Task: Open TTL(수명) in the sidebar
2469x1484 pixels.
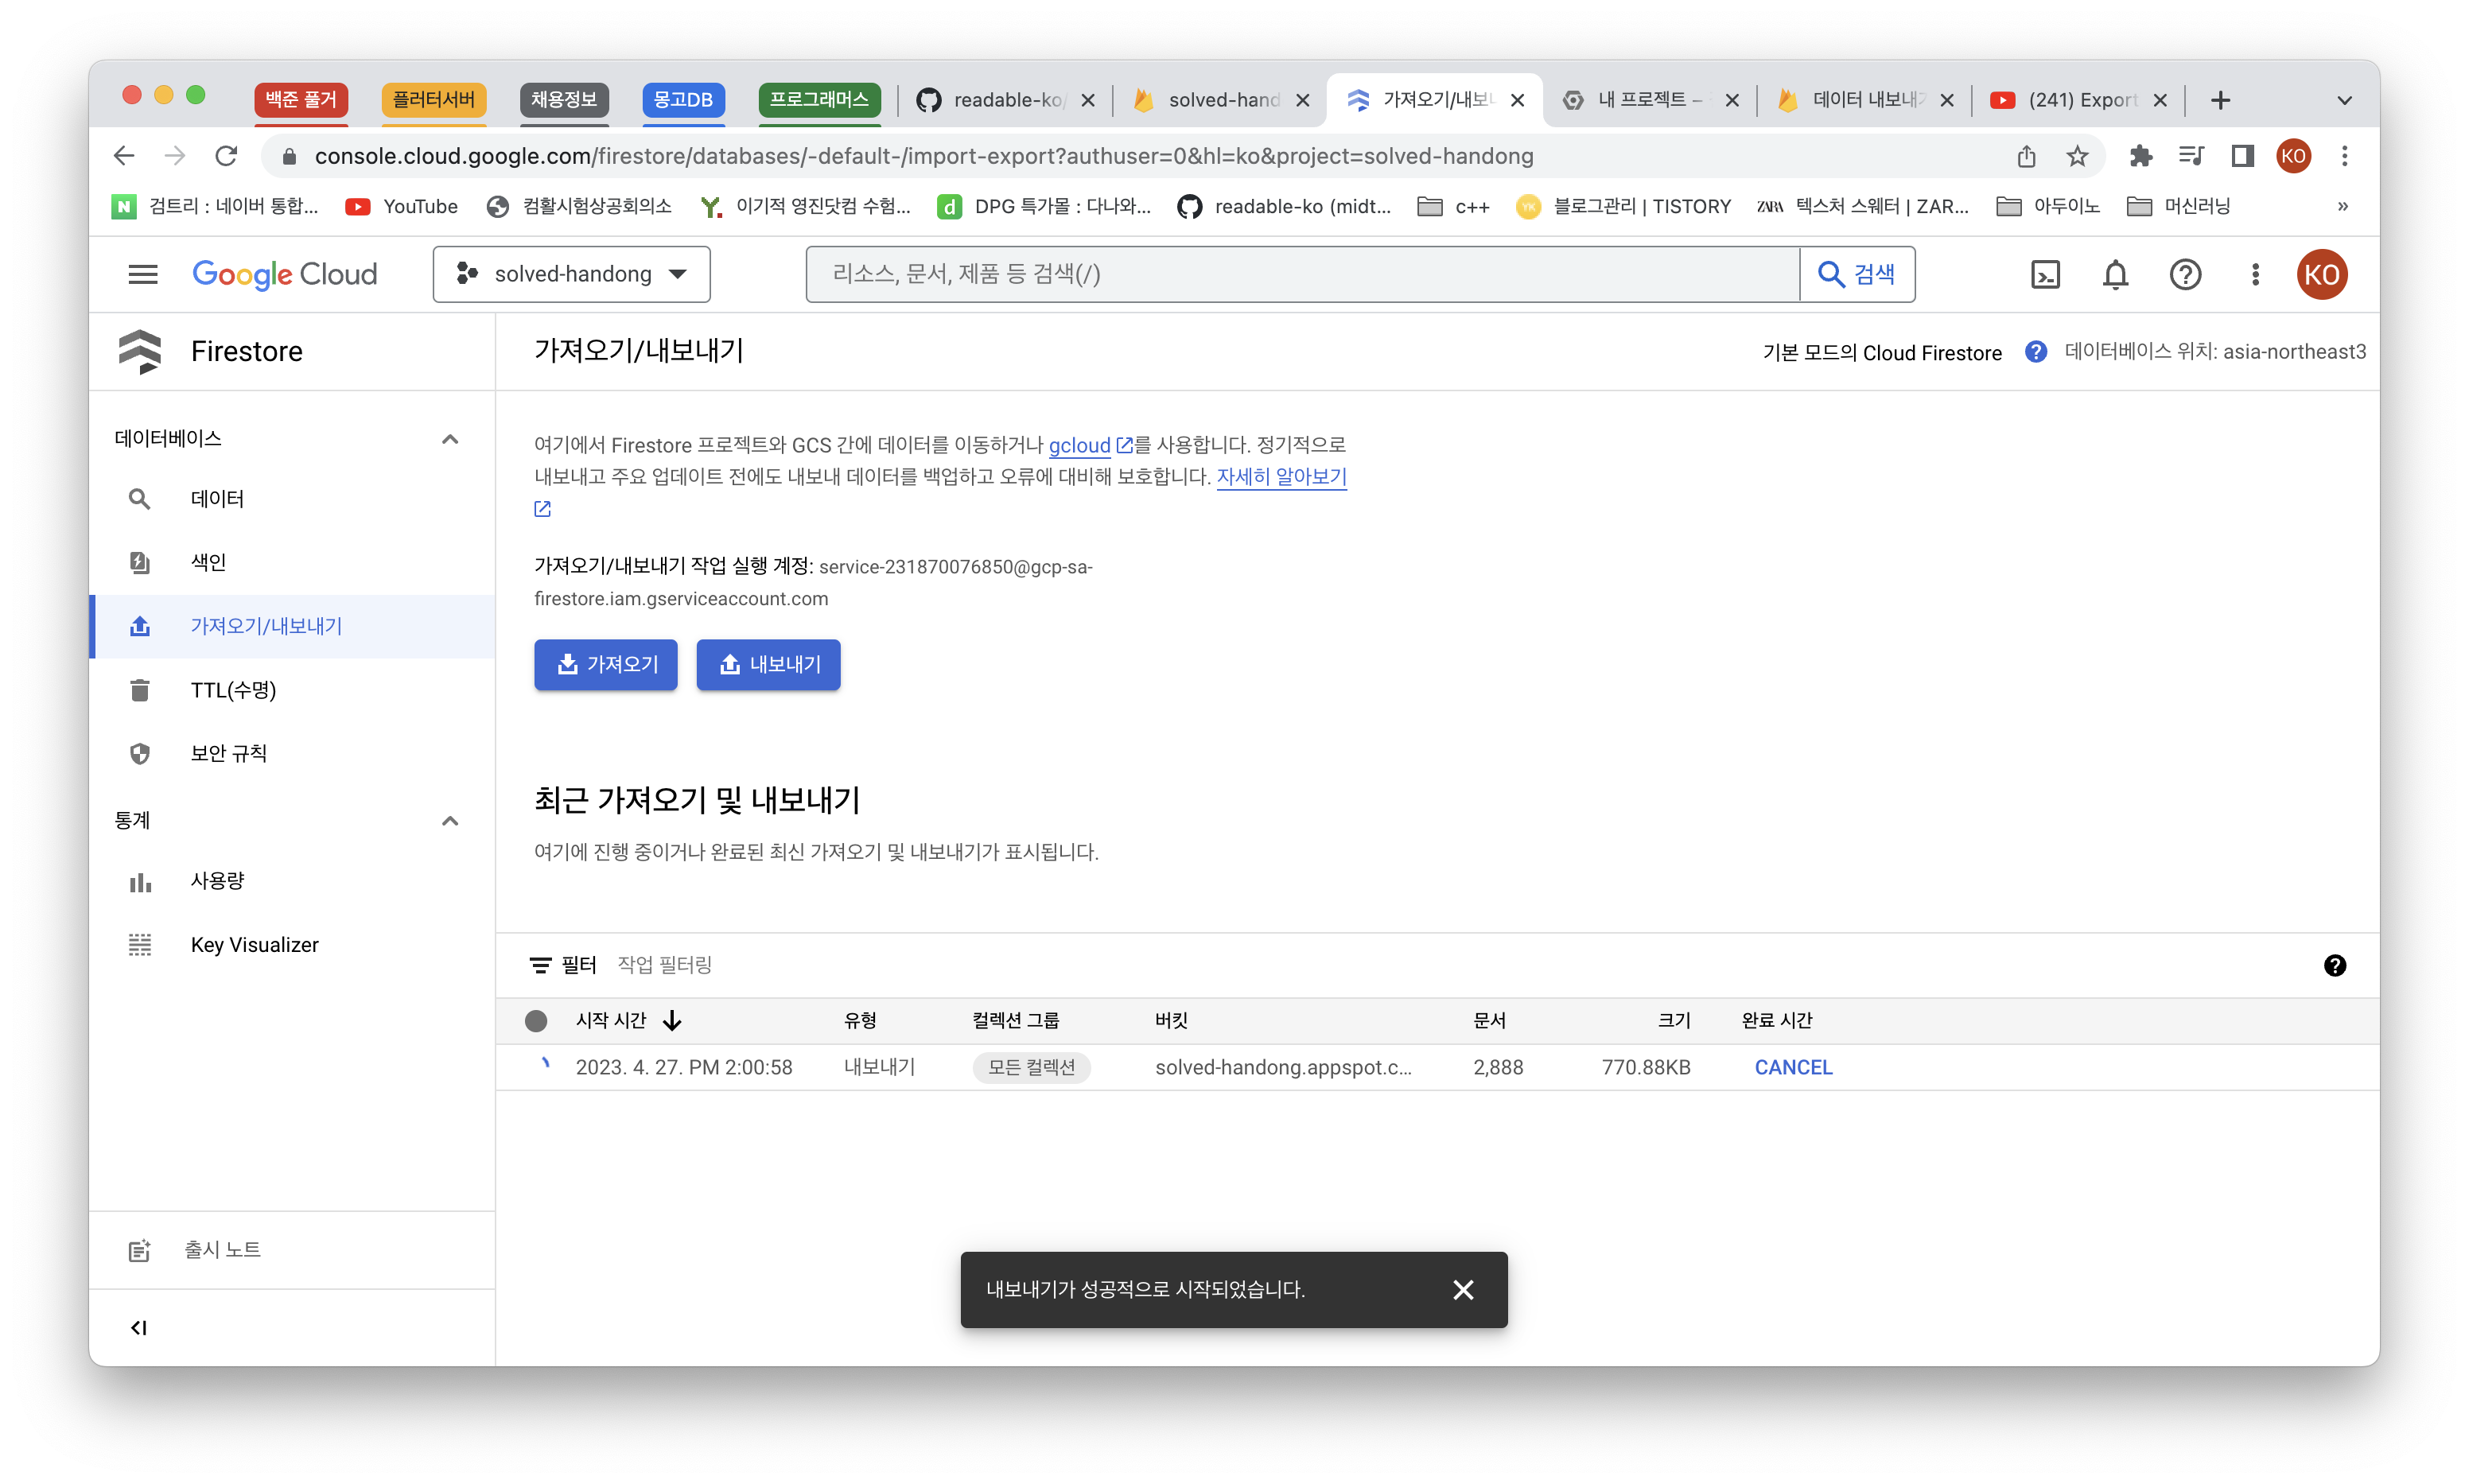Action: click(x=292, y=690)
